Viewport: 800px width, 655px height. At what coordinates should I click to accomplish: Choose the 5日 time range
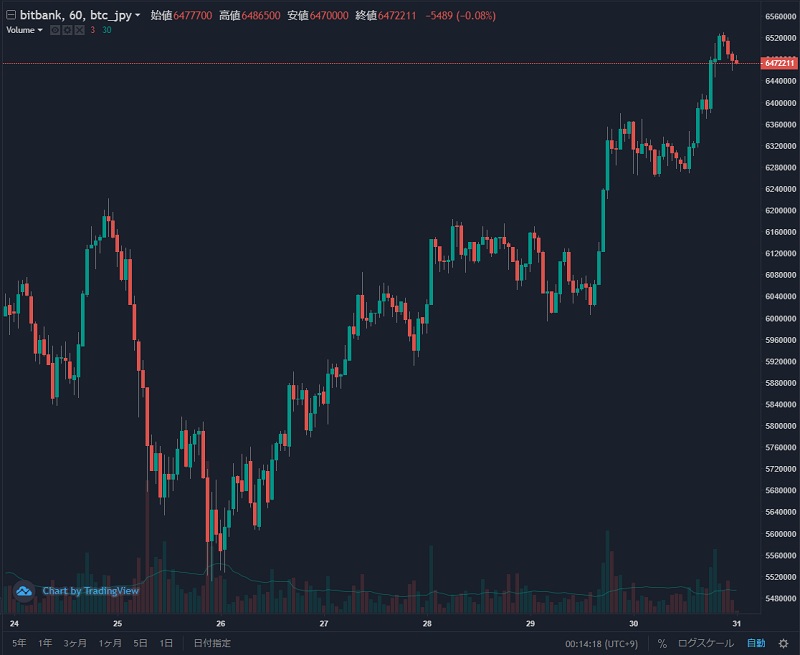coord(140,643)
